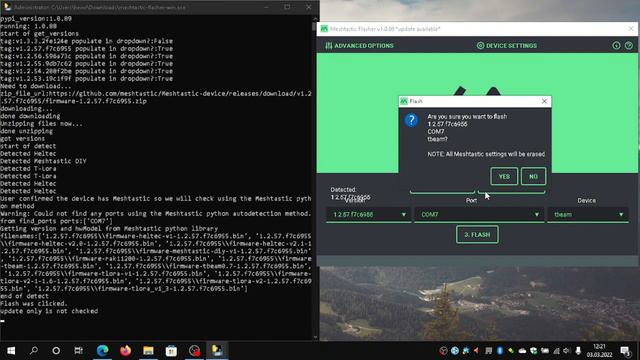
Task: Open File Explorer from taskbar
Action: point(148,351)
